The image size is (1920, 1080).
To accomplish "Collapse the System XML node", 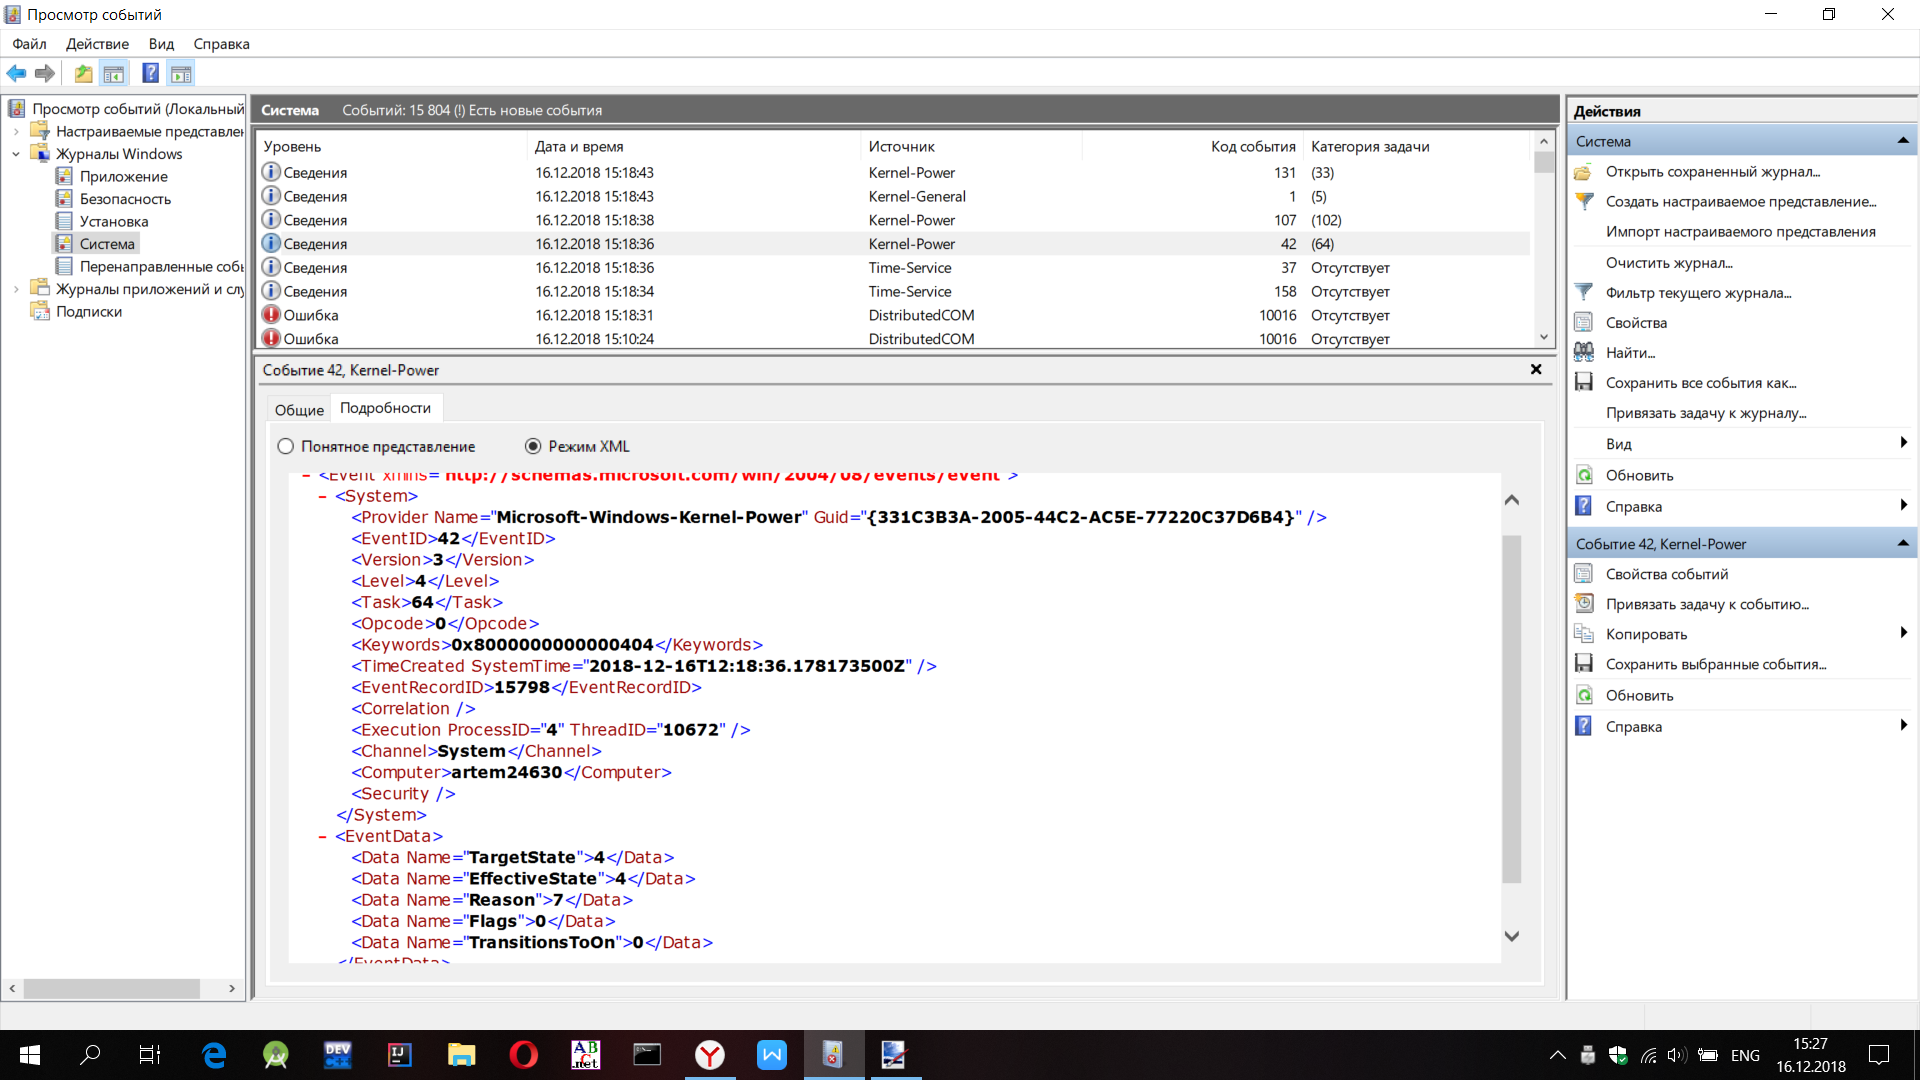I will pyautogui.click(x=323, y=496).
